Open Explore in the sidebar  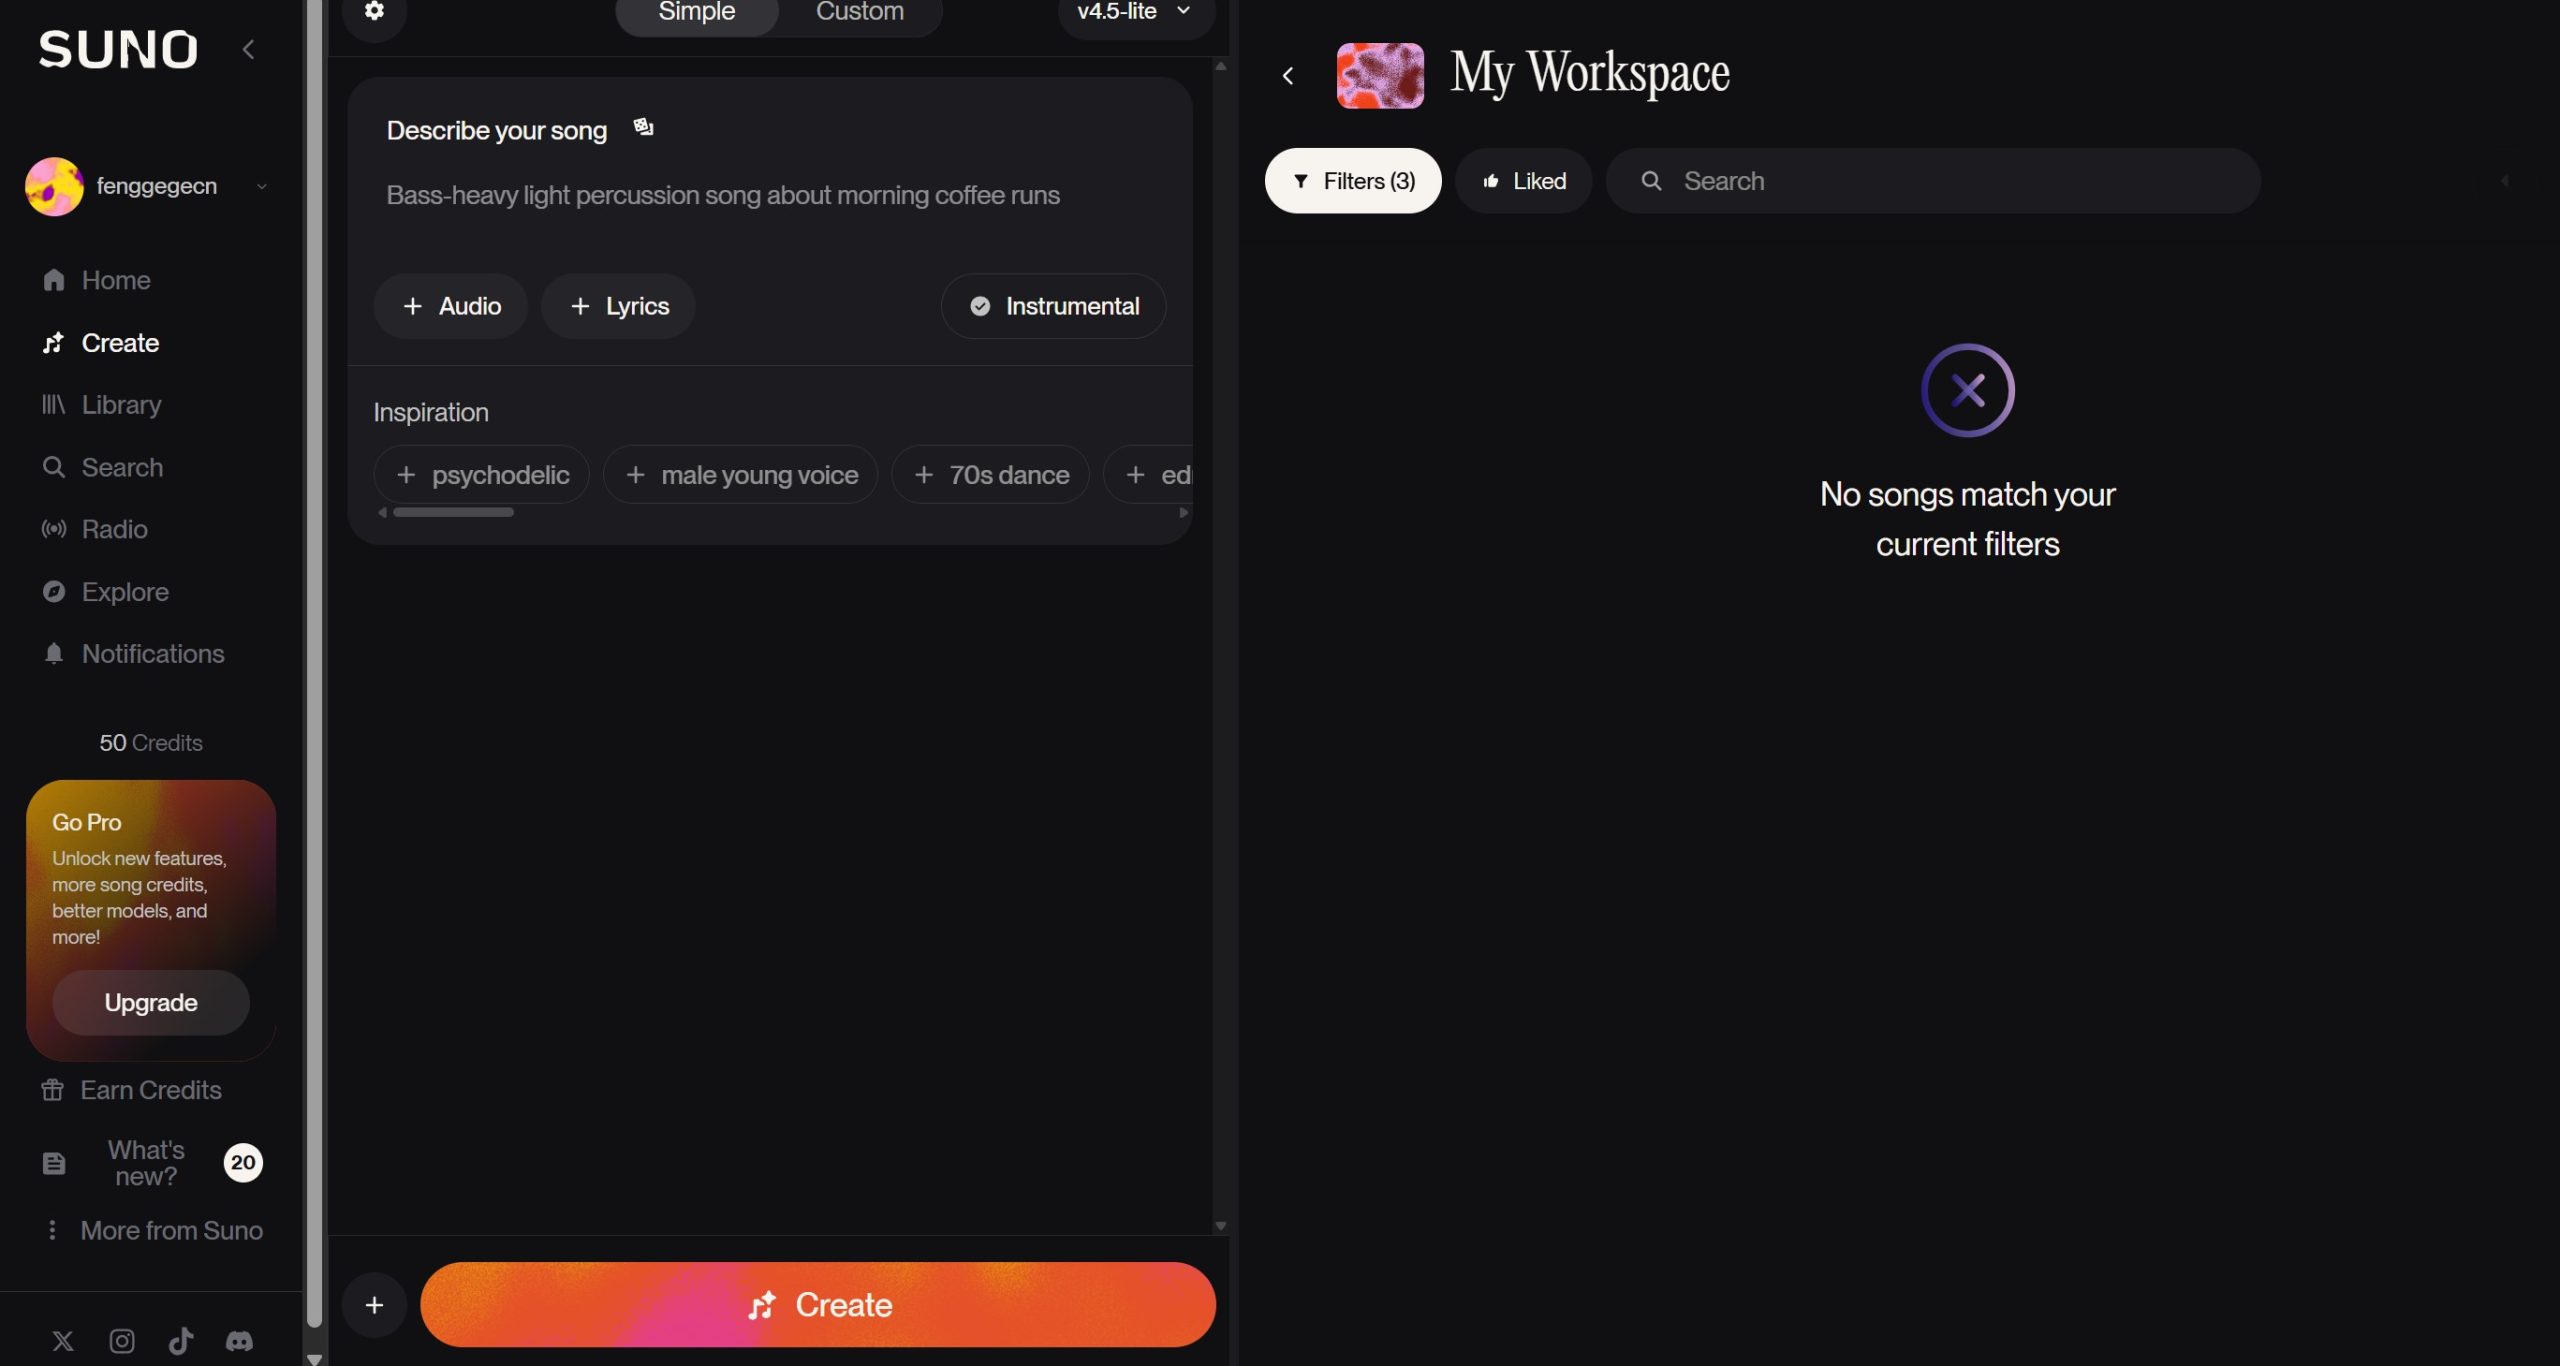[105, 592]
